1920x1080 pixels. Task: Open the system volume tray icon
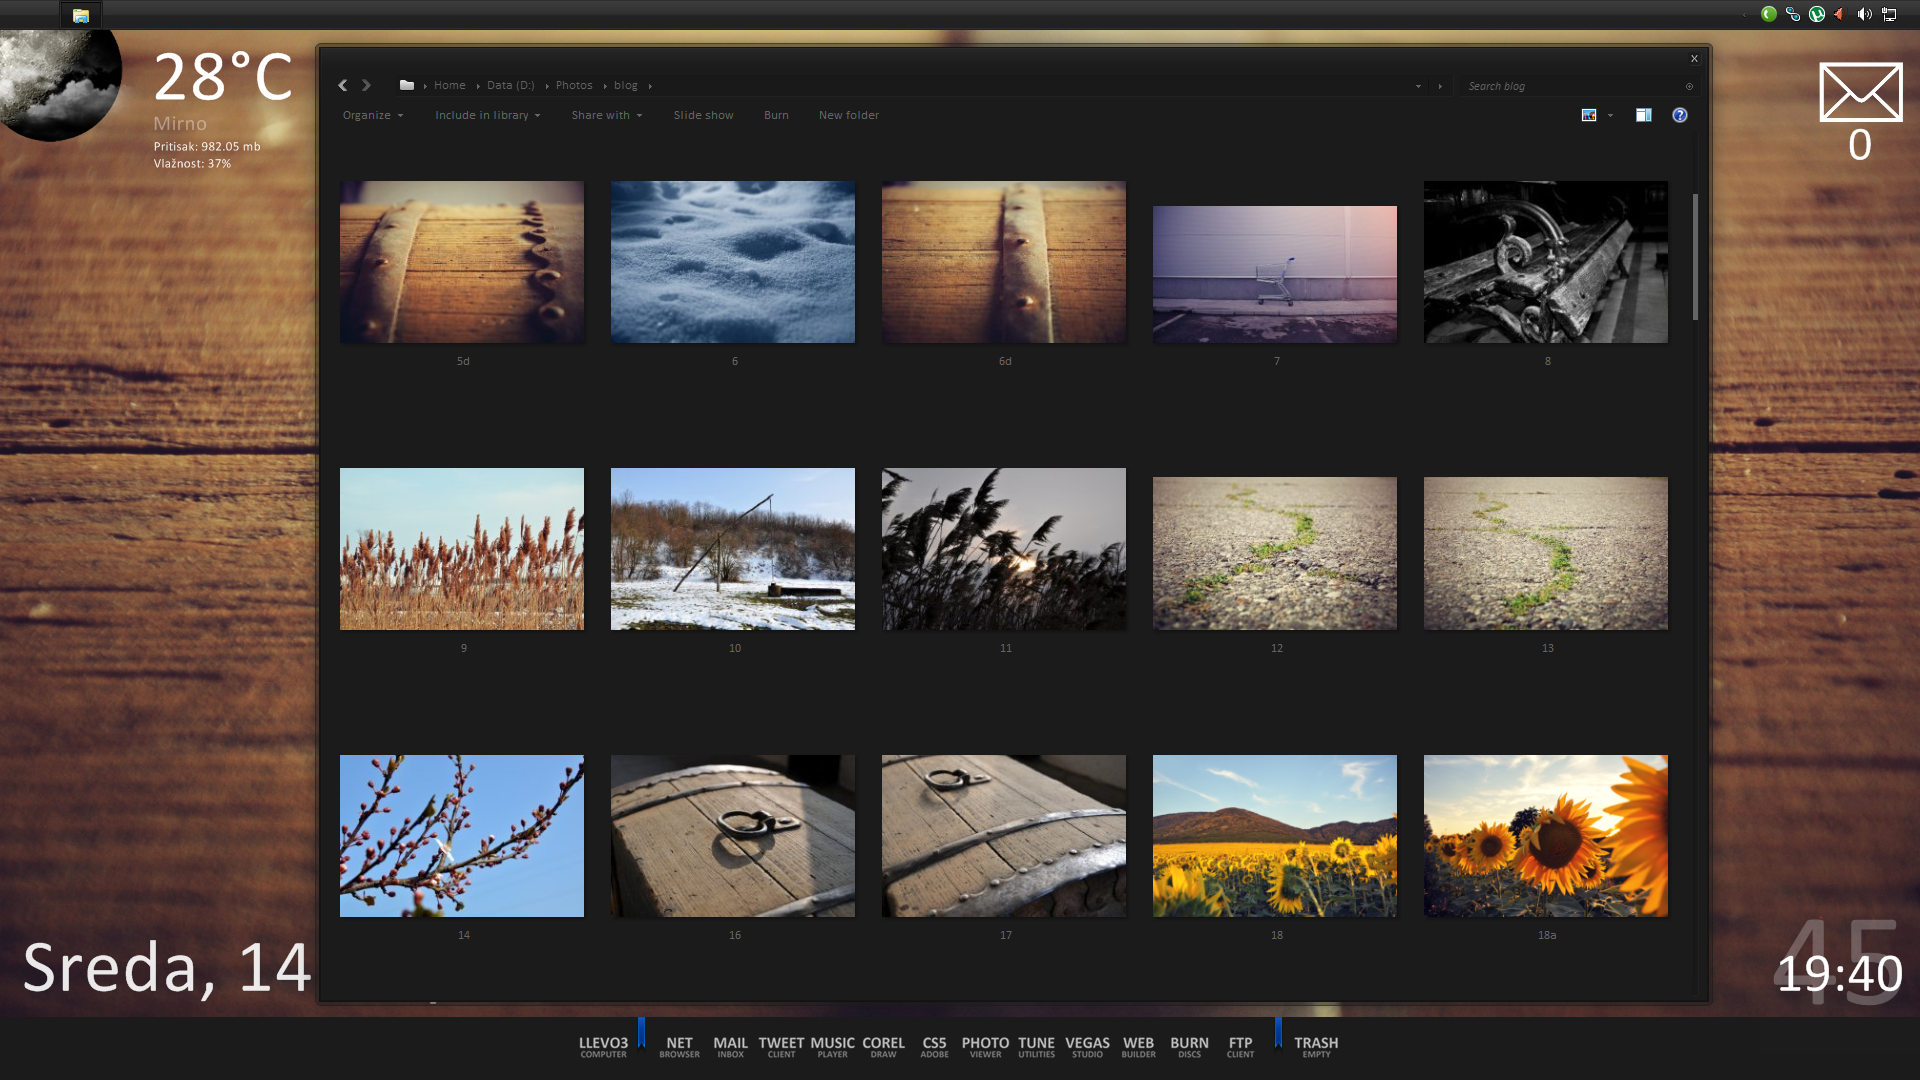(x=1864, y=14)
